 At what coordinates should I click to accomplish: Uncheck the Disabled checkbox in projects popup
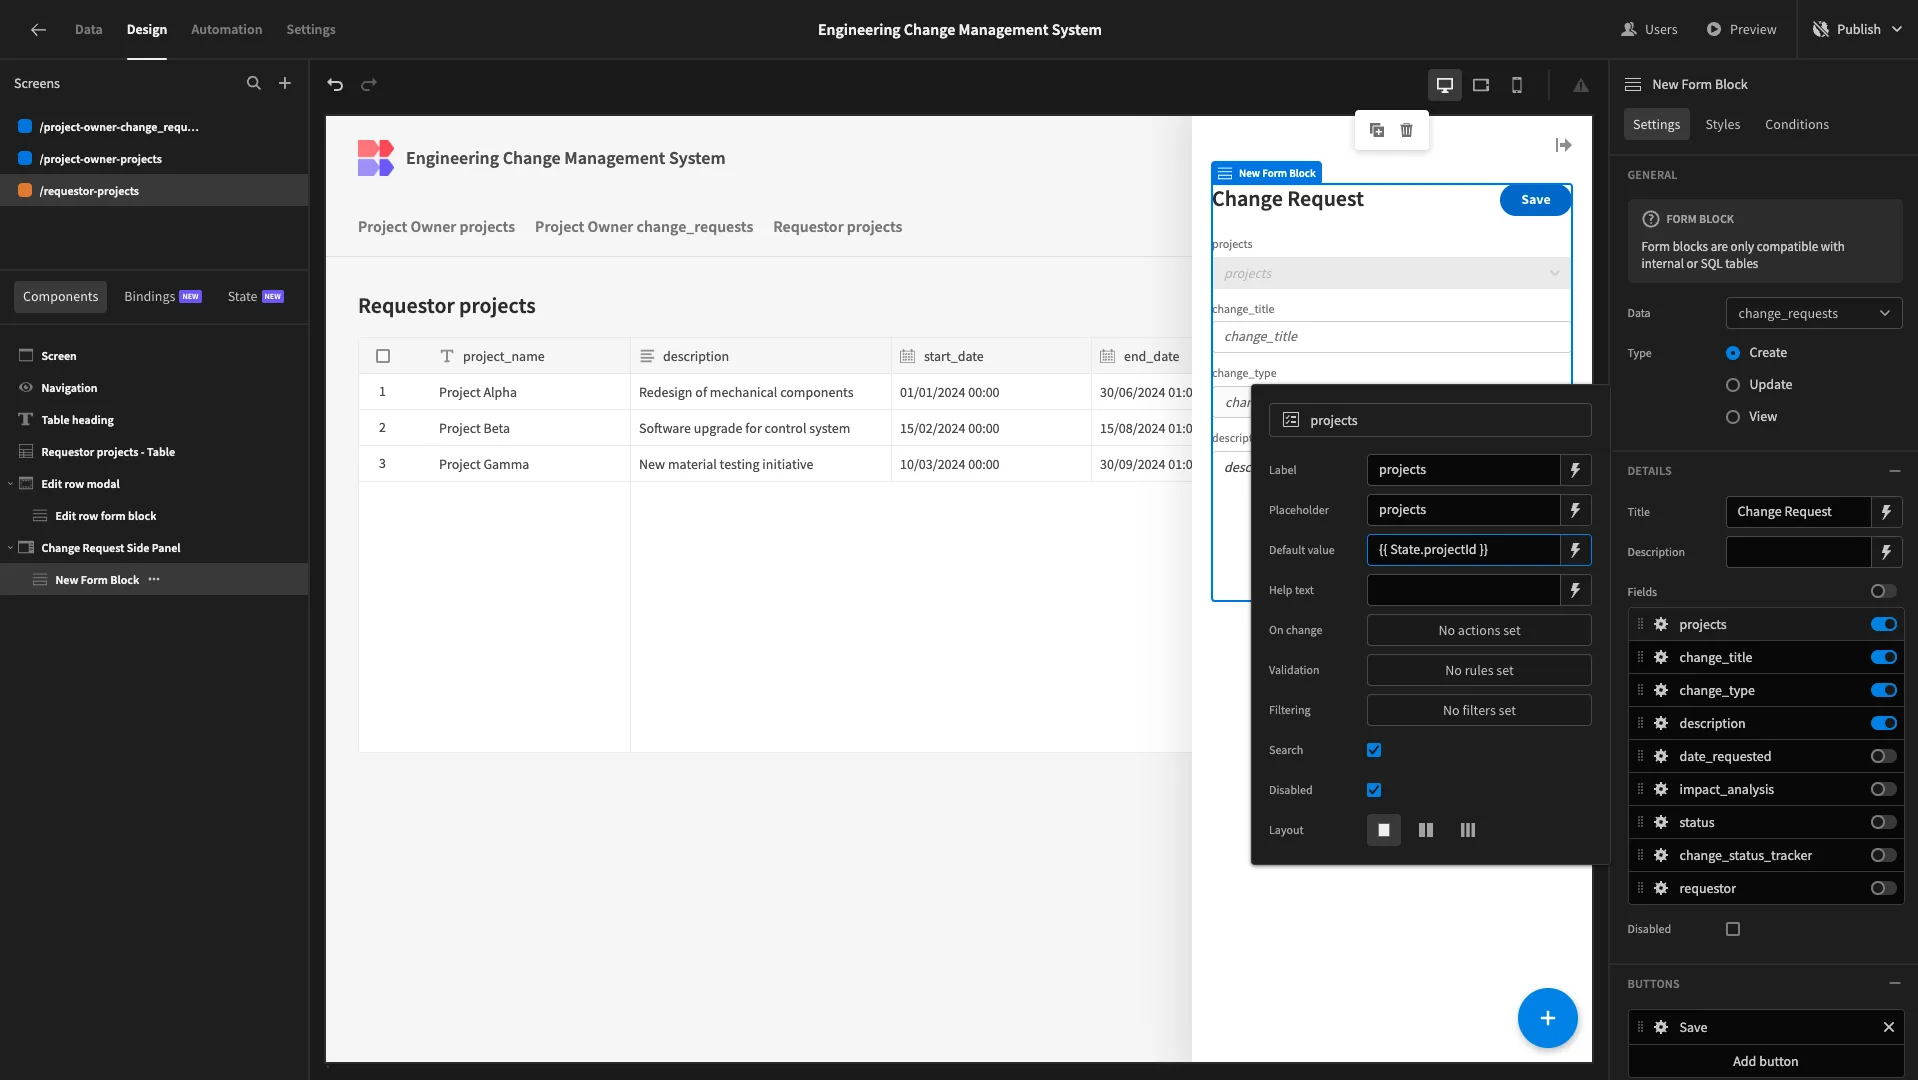click(x=1374, y=790)
